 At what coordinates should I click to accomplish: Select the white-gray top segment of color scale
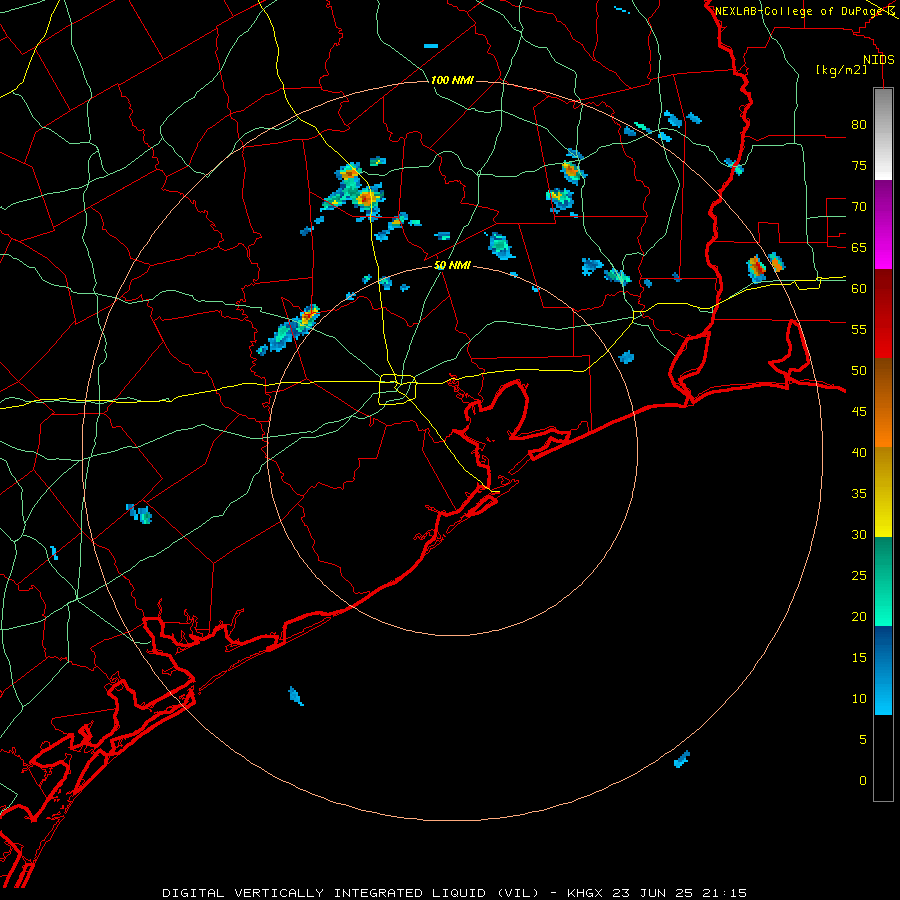[x=883, y=134]
